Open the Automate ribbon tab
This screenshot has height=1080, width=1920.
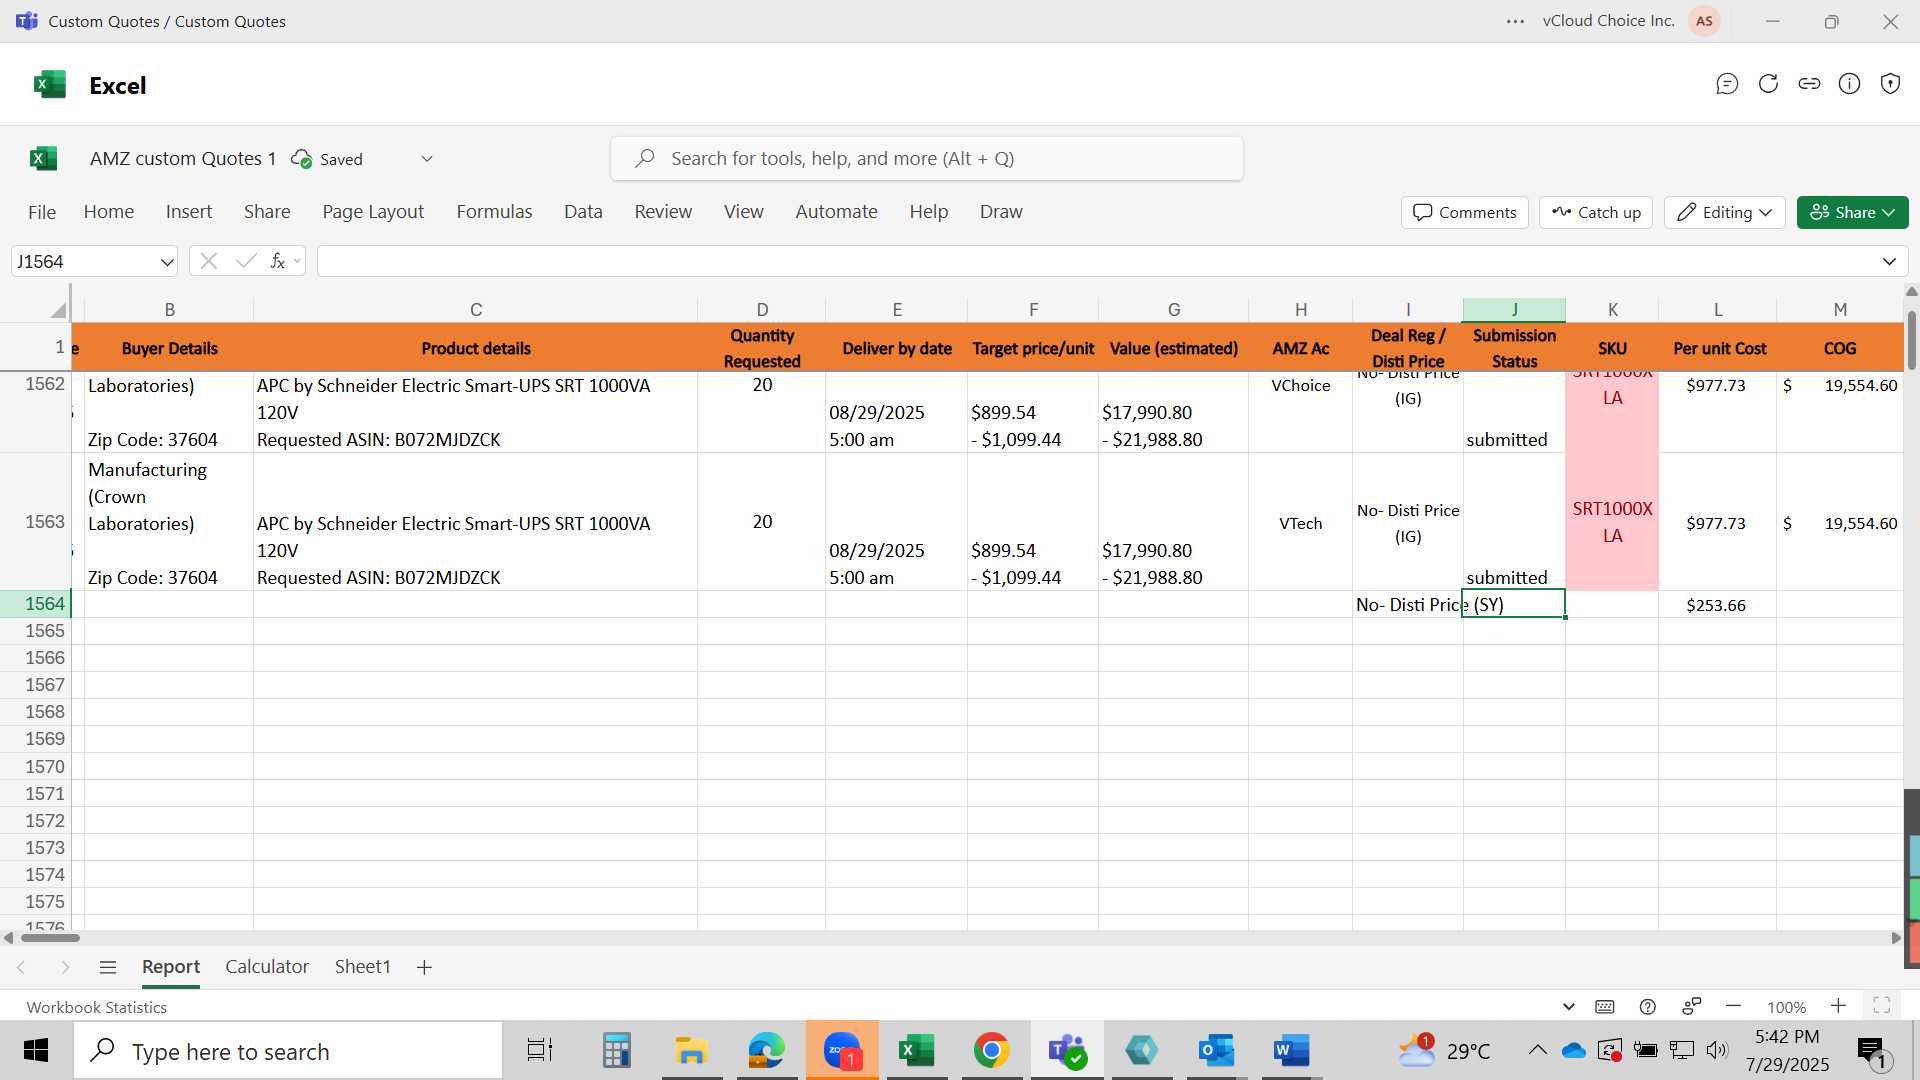(x=836, y=212)
